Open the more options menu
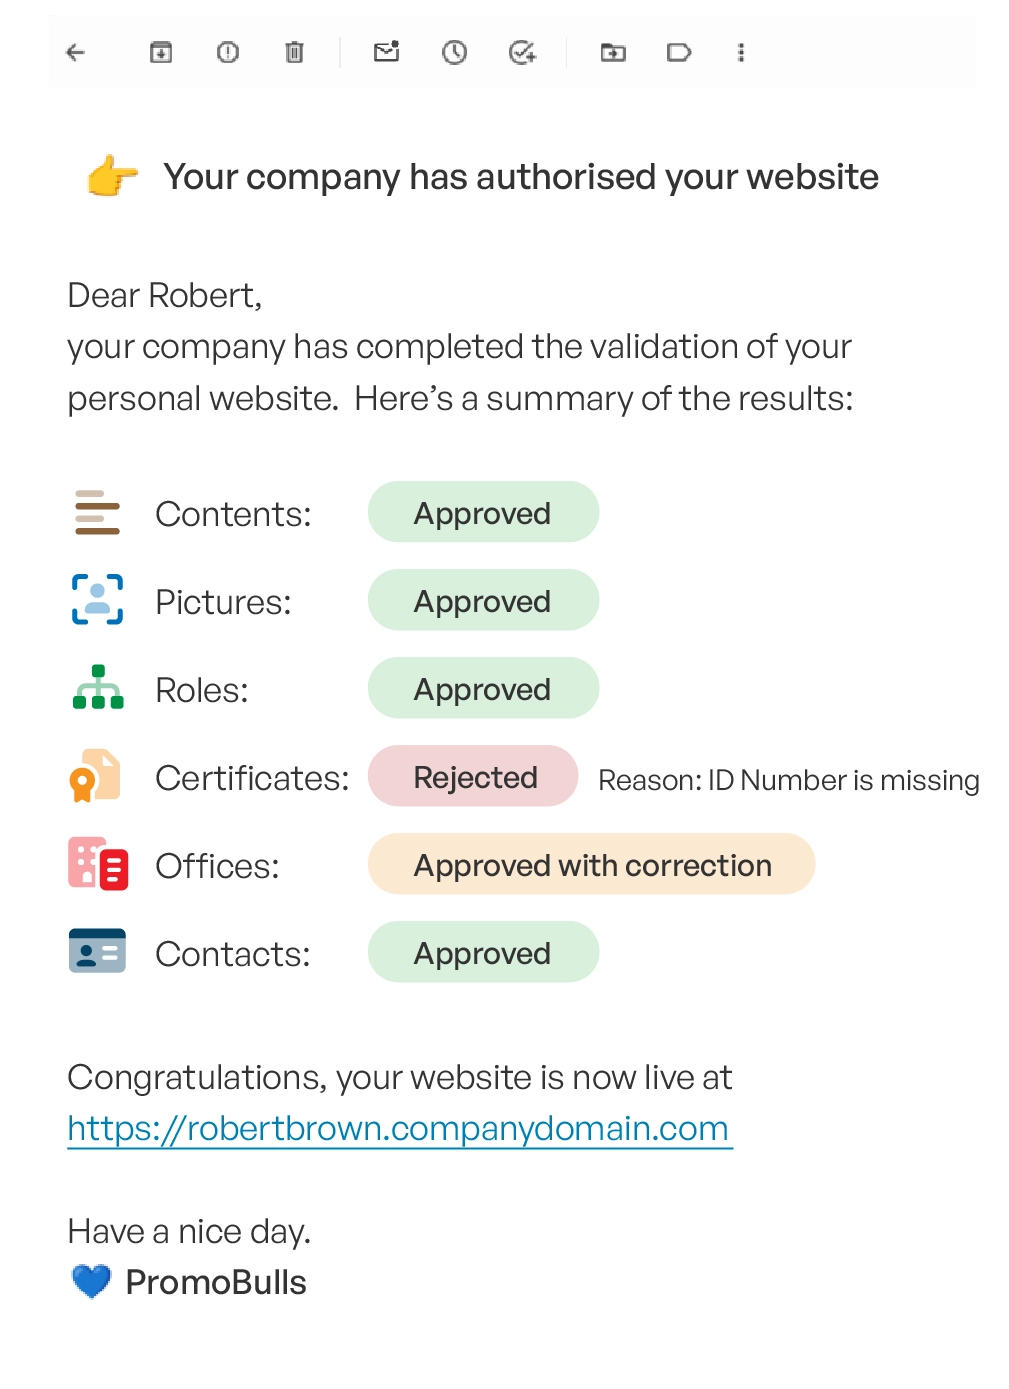This screenshot has height=1389, width=1009. (741, 53)
